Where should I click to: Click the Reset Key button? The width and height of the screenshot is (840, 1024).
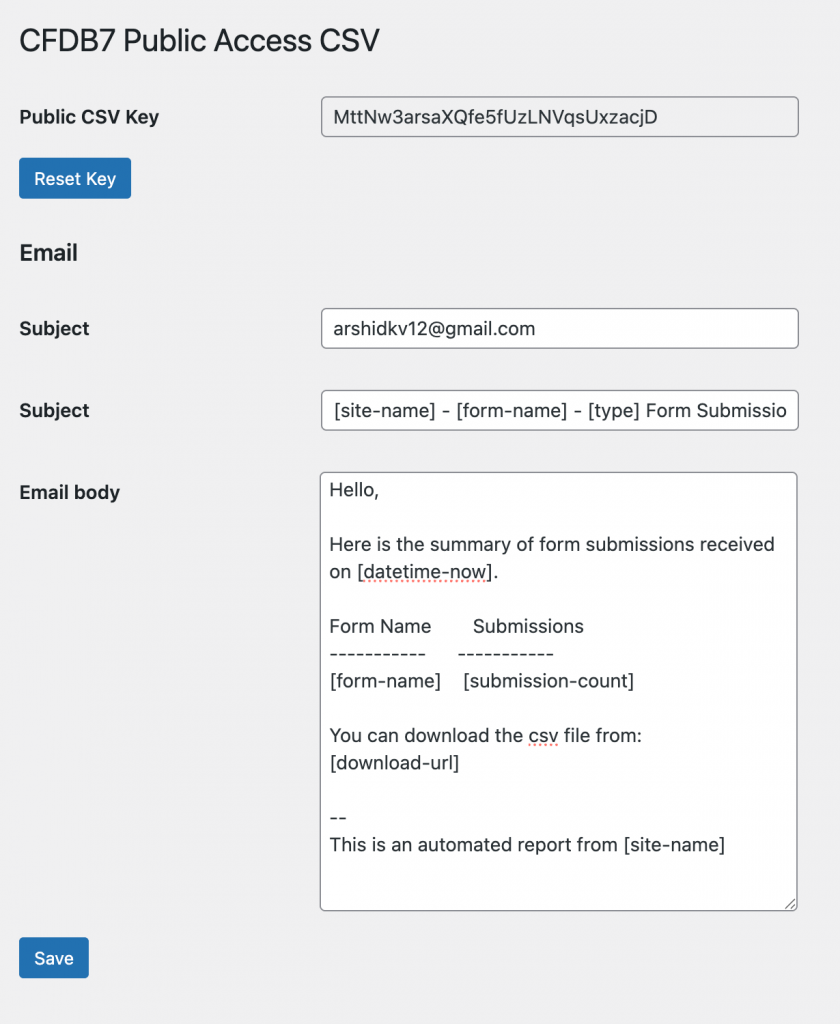pyautogui.click(x=75, y=179)
